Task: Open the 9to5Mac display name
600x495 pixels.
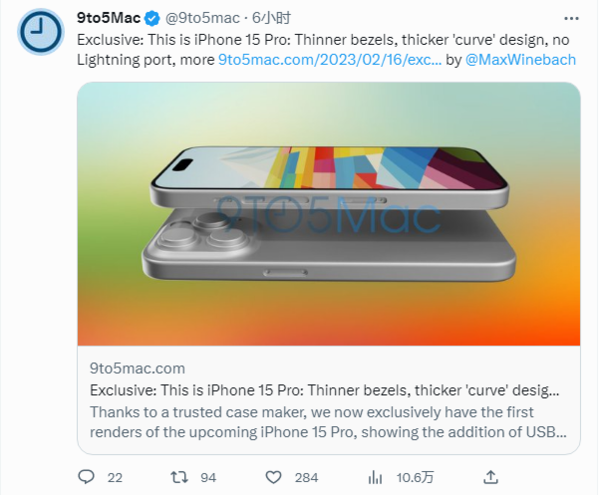Action: point(109,18)
